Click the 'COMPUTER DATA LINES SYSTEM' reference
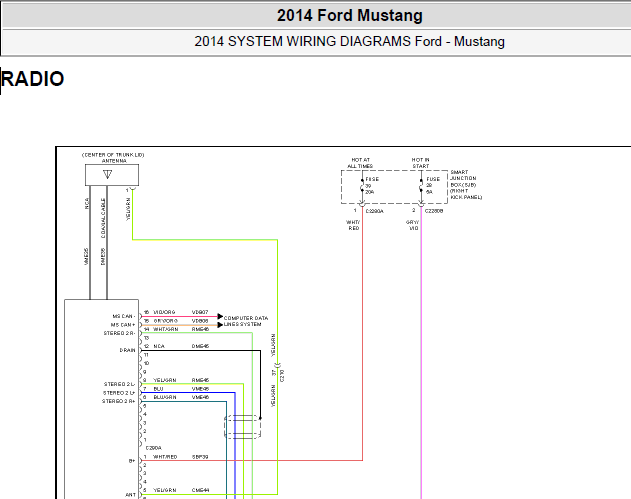 pos(245,321)
